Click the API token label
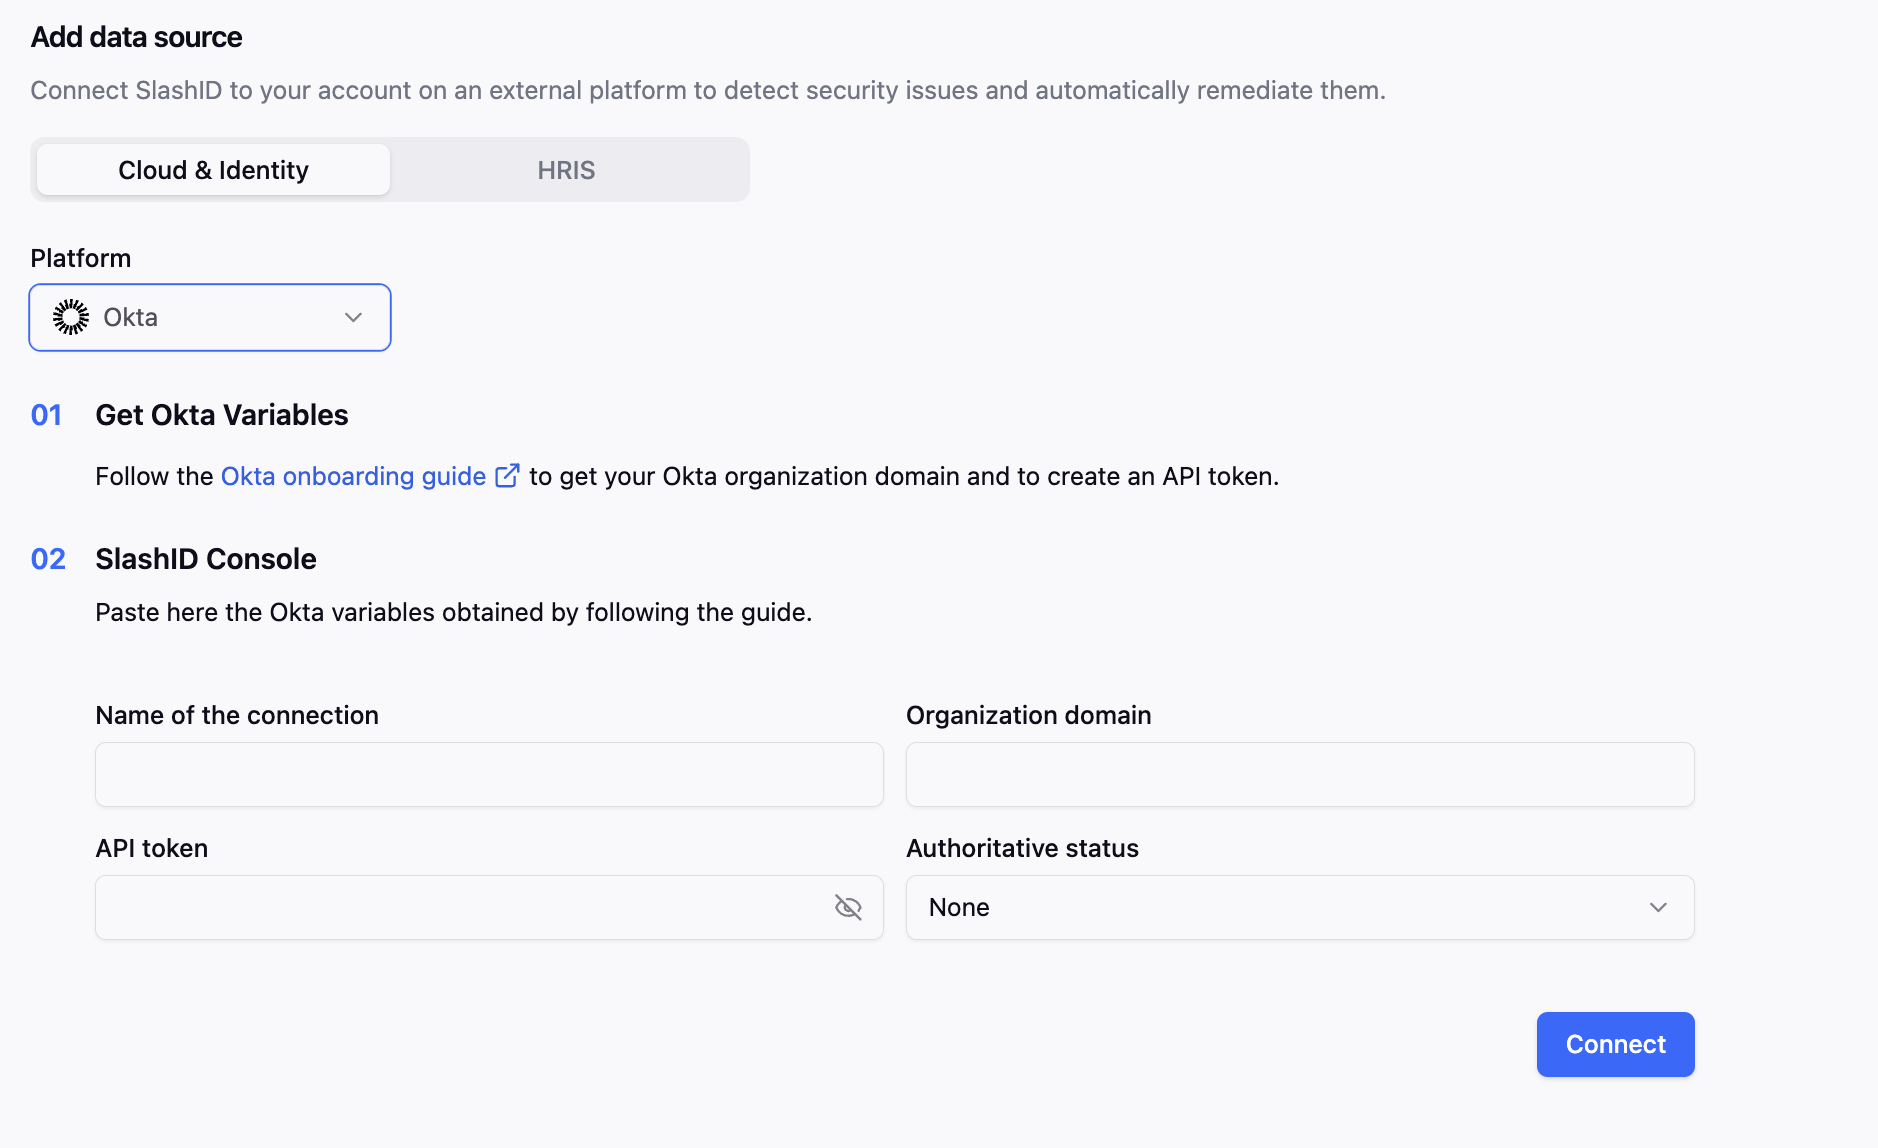 tap(152, 848)
